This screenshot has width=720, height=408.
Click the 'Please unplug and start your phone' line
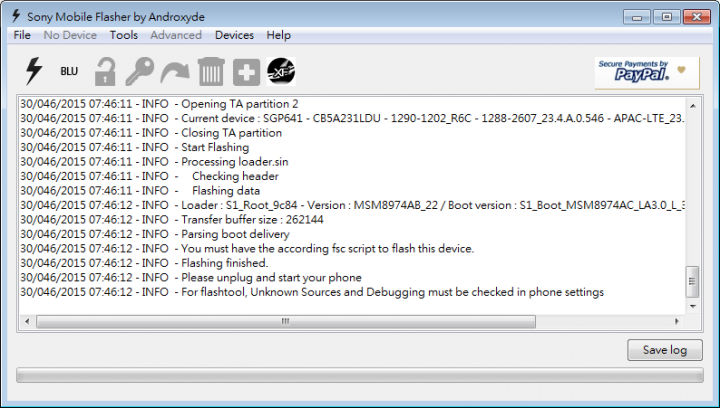(x=191, y=277)
